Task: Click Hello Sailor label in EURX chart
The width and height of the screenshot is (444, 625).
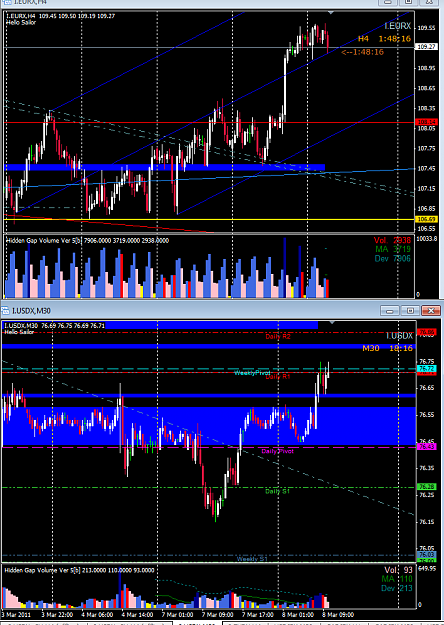Action: click(21, 22)
